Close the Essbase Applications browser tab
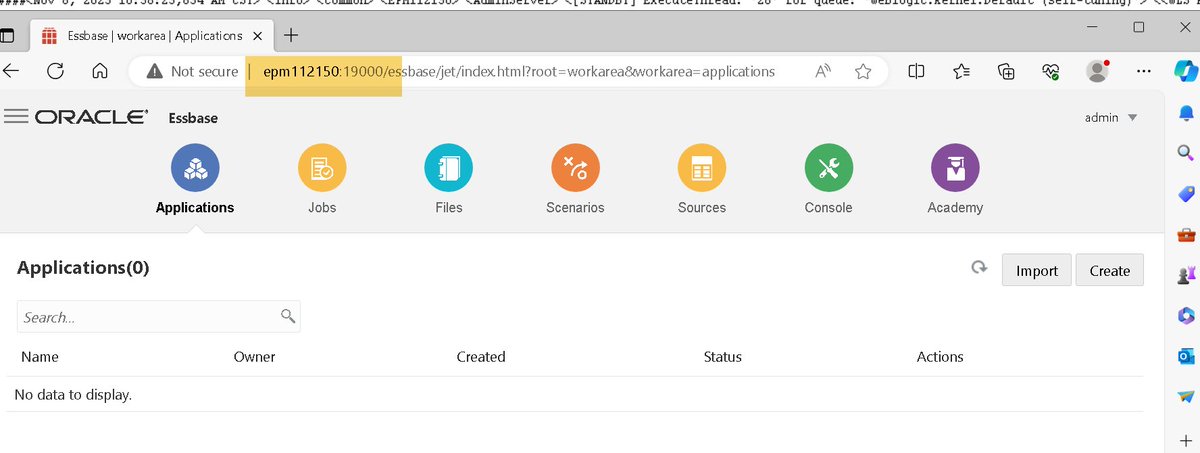The width and height of the screenshot is (1200, 453). click(258, 36)
